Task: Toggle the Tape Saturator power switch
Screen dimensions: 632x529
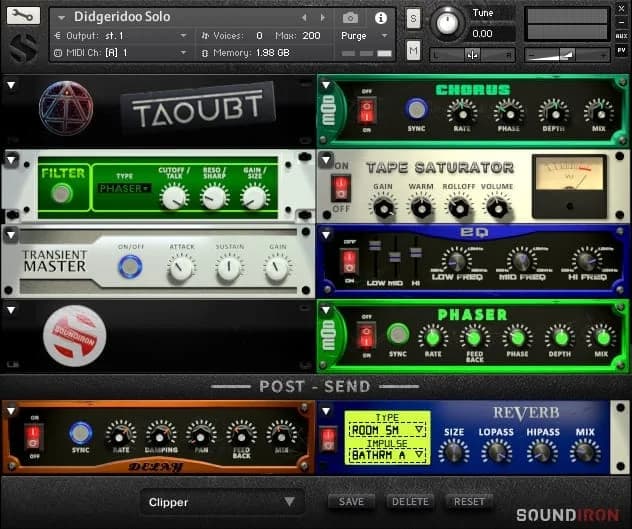Action: 341,187
